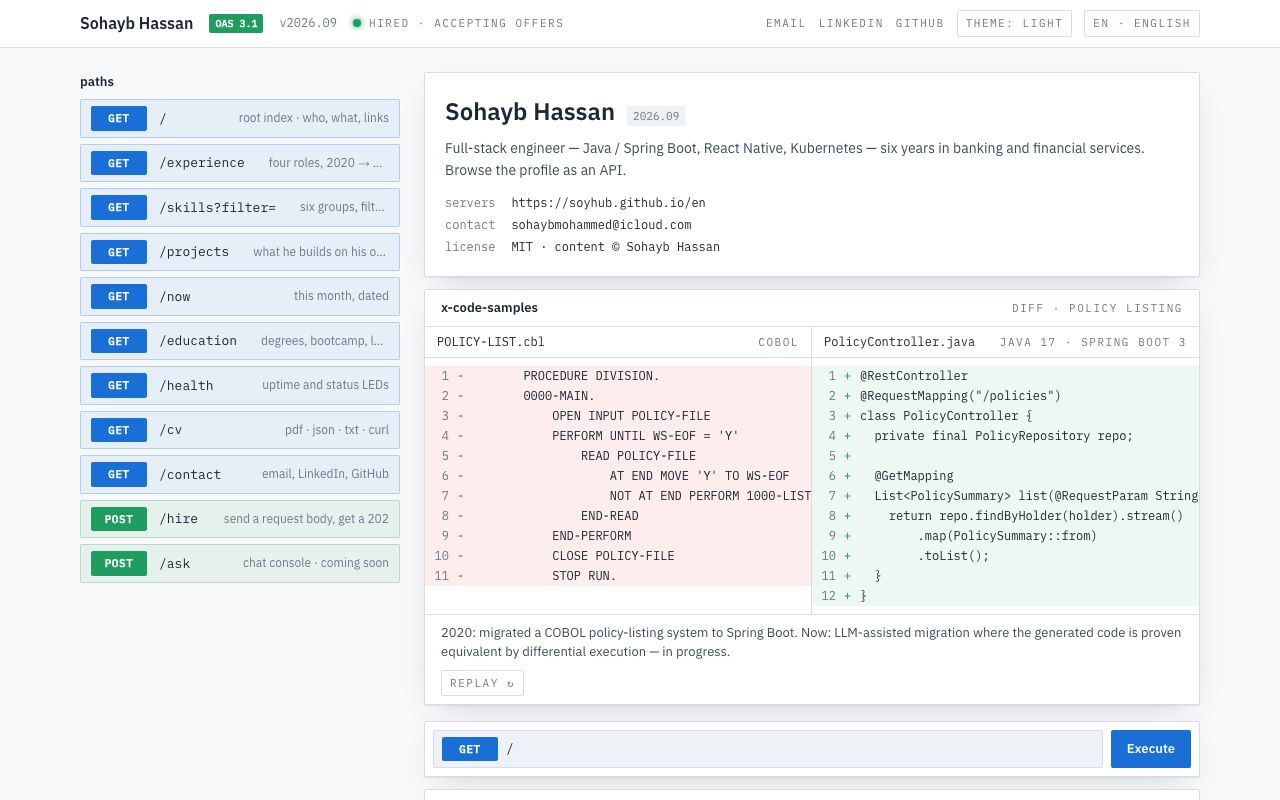Click the PolicyController.java file name

click(899, 342)
